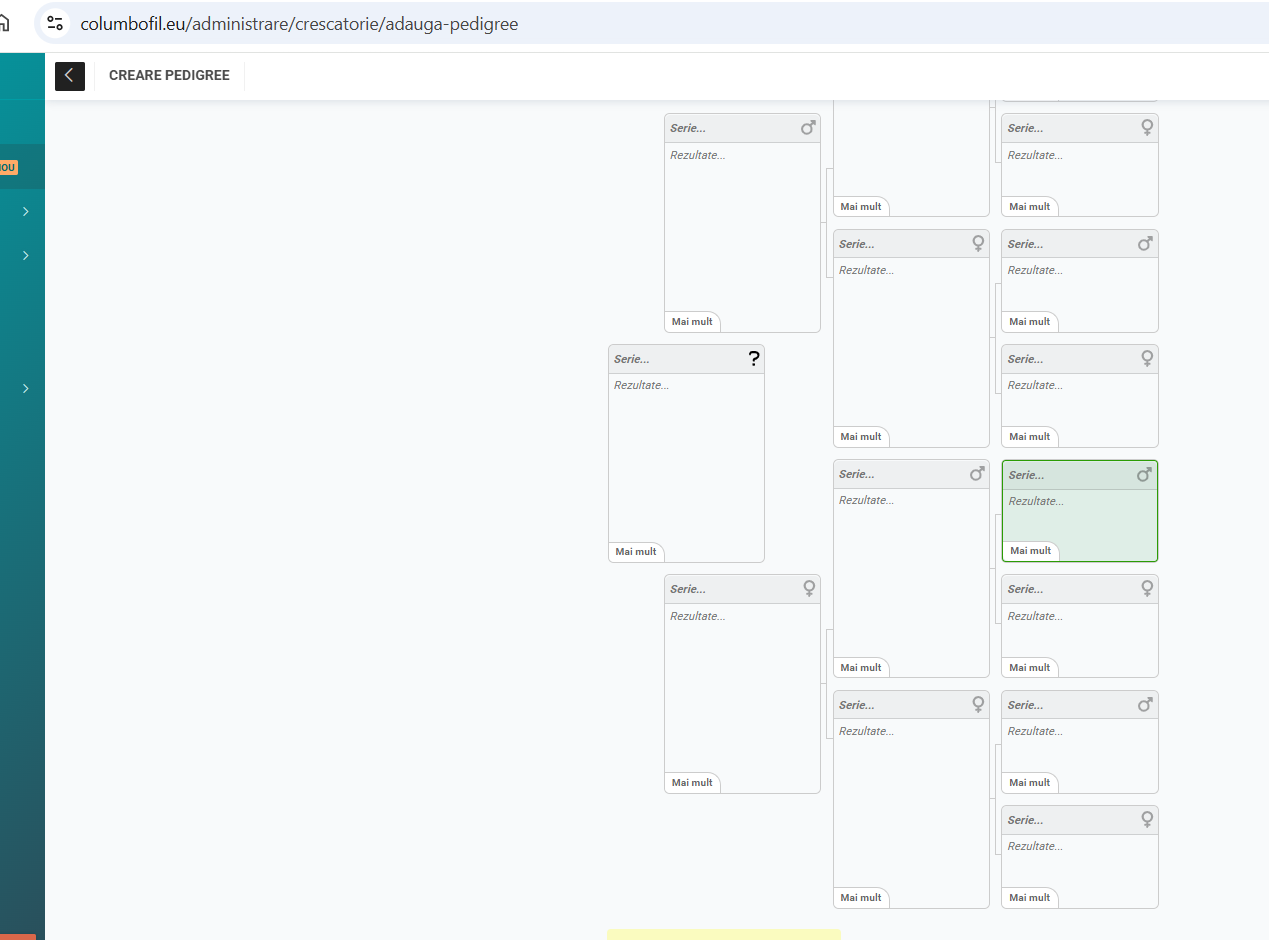Screen dimensions: 1269x940
Task: Click the columbofil.eu URL in the address bar
Action: tap(299, 24)
